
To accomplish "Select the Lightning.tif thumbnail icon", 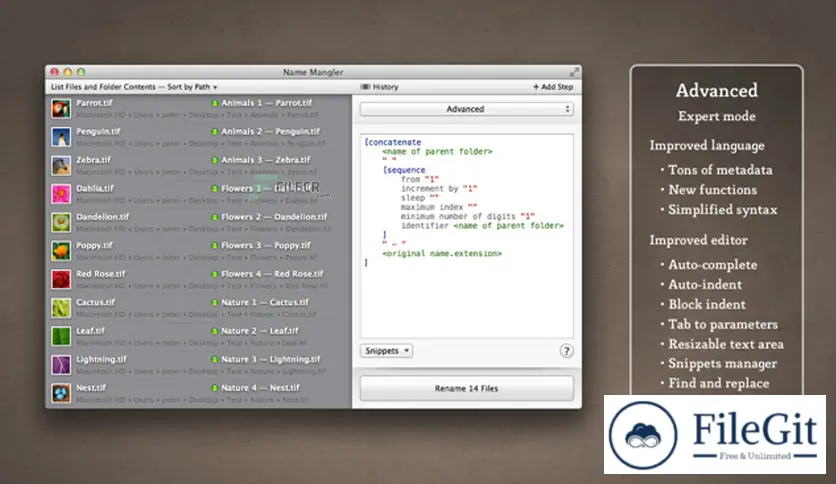I will (x=61, y=365).
